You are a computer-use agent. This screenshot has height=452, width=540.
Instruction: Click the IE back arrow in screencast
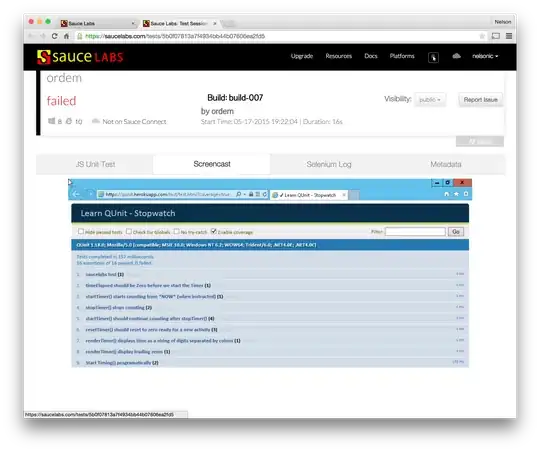(76, 194)
